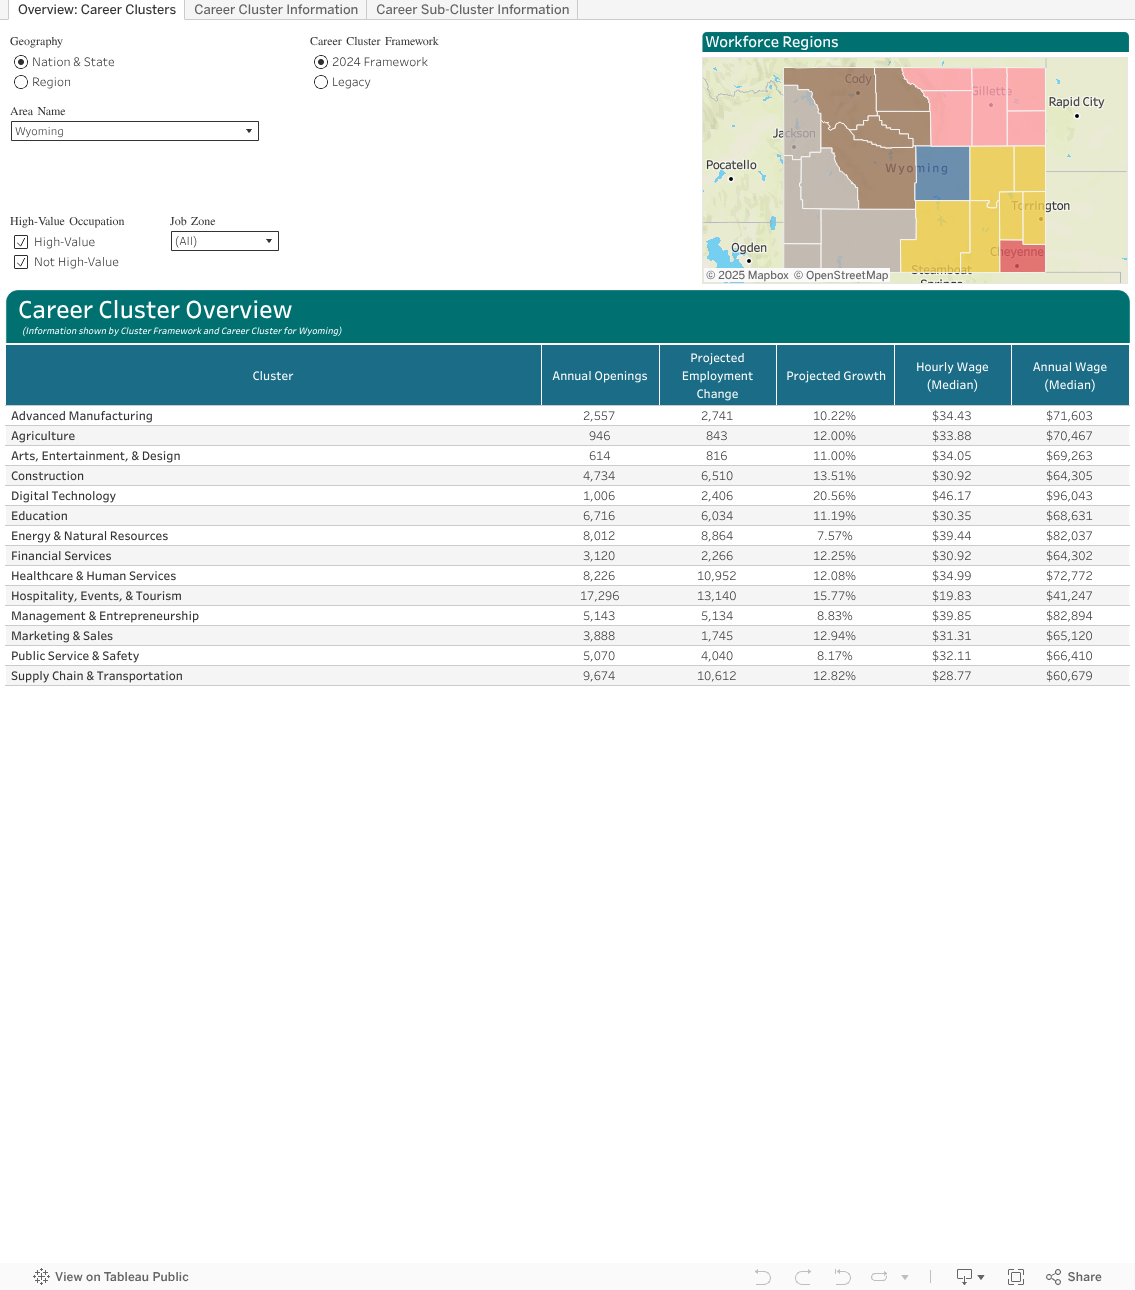Select the Financial Services row
The height and width of the screenshot is (1290, 1135).
pos(567,556)
